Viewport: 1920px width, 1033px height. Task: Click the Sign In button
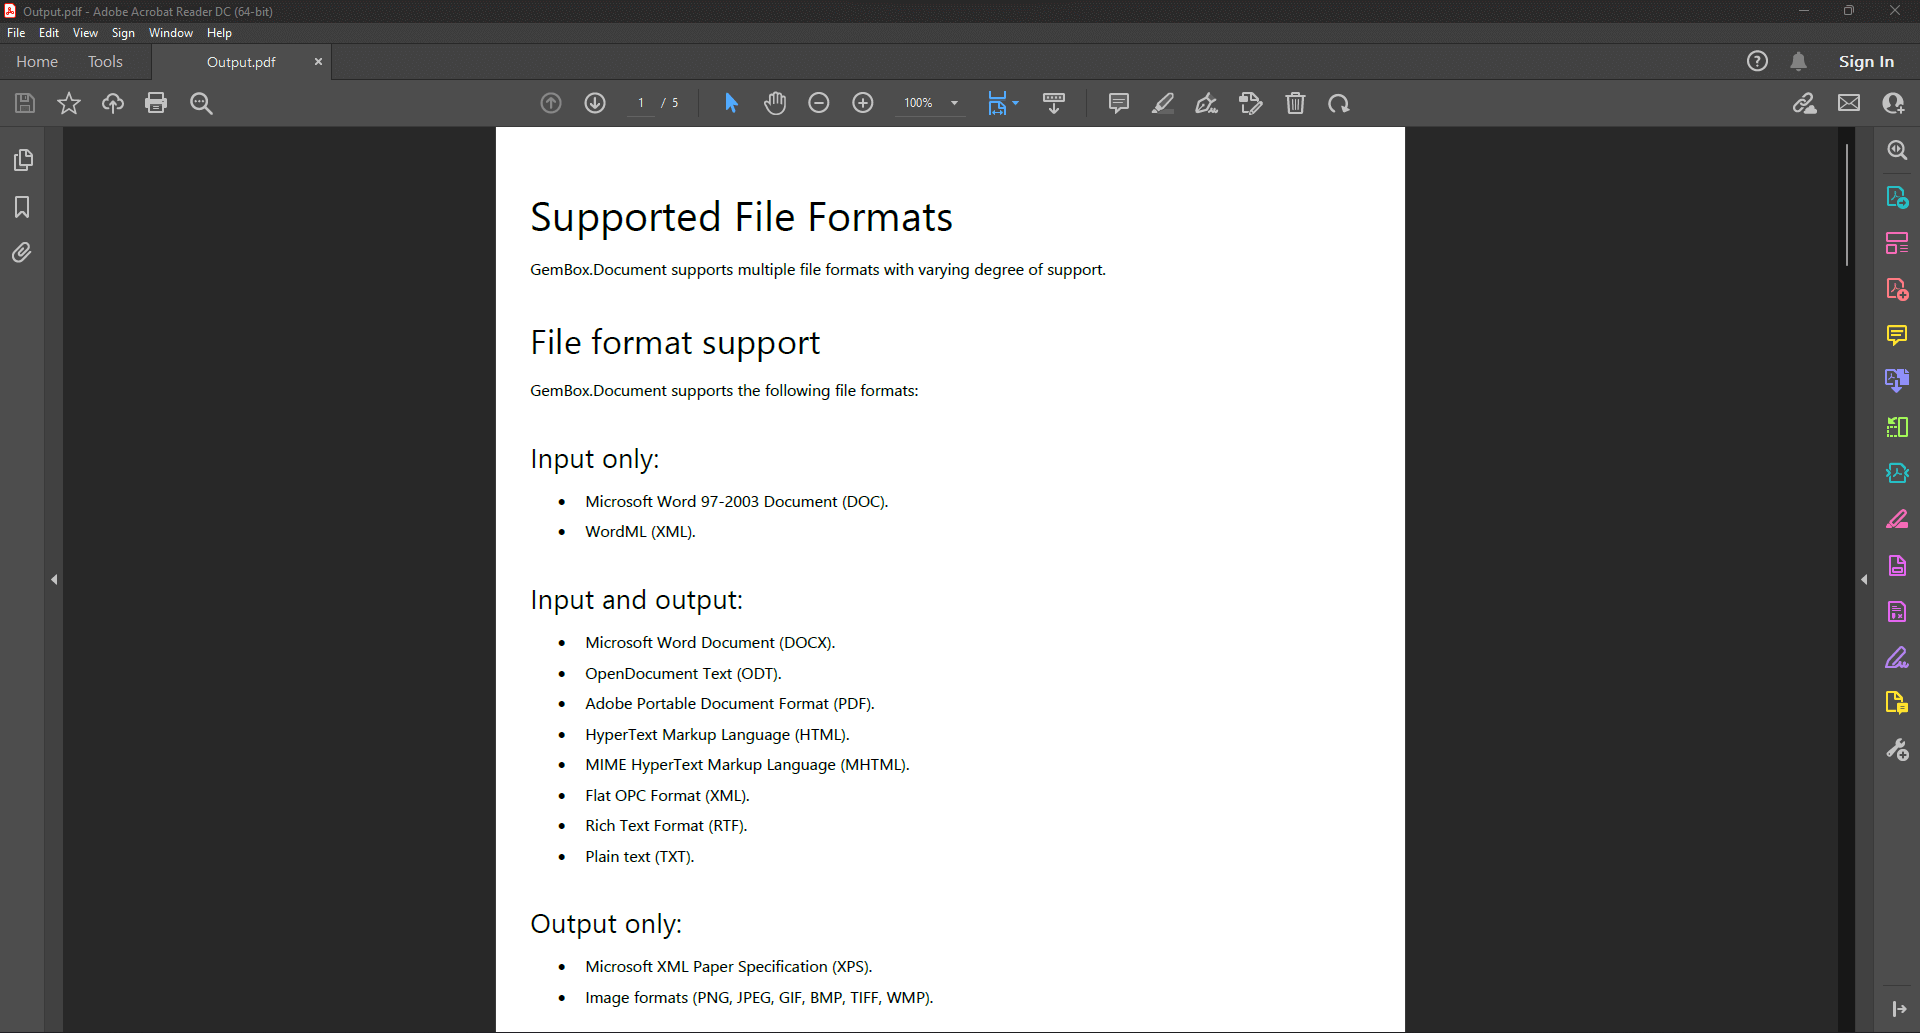pyautogui.click(x=1865, y=62)
